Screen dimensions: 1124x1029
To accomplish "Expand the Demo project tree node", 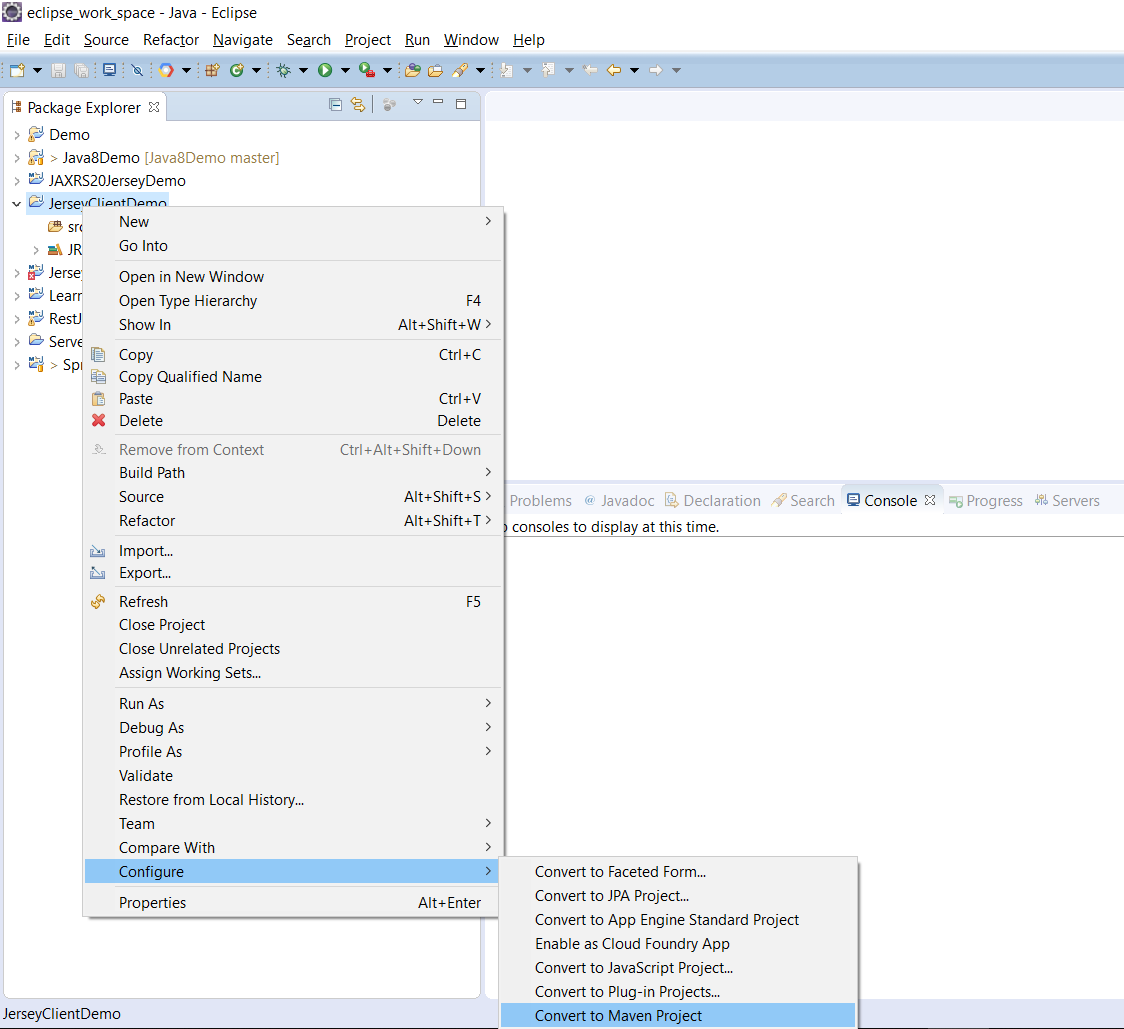I will 17,135.
